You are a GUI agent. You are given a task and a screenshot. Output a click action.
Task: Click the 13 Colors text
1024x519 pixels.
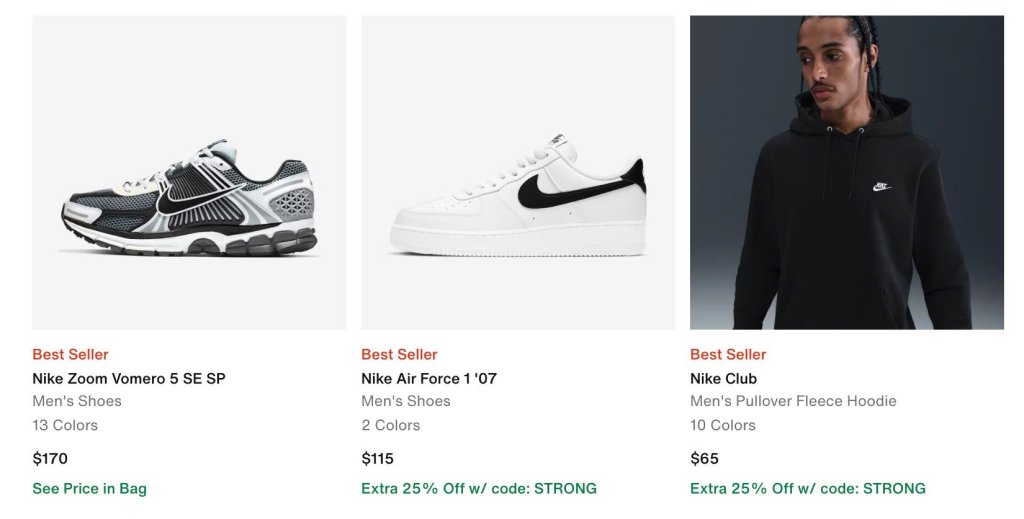coord(65,425)
